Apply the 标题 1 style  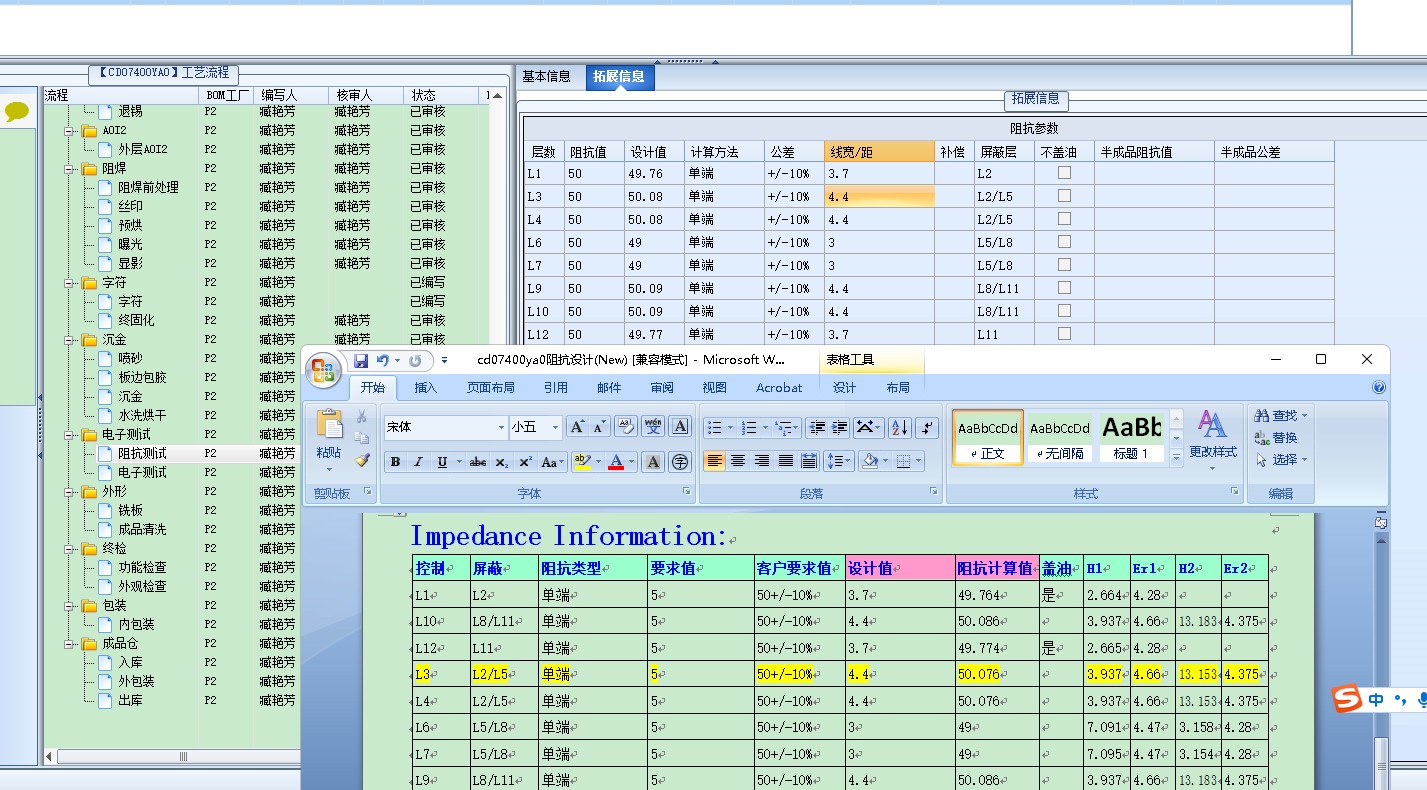[1132, 438]
